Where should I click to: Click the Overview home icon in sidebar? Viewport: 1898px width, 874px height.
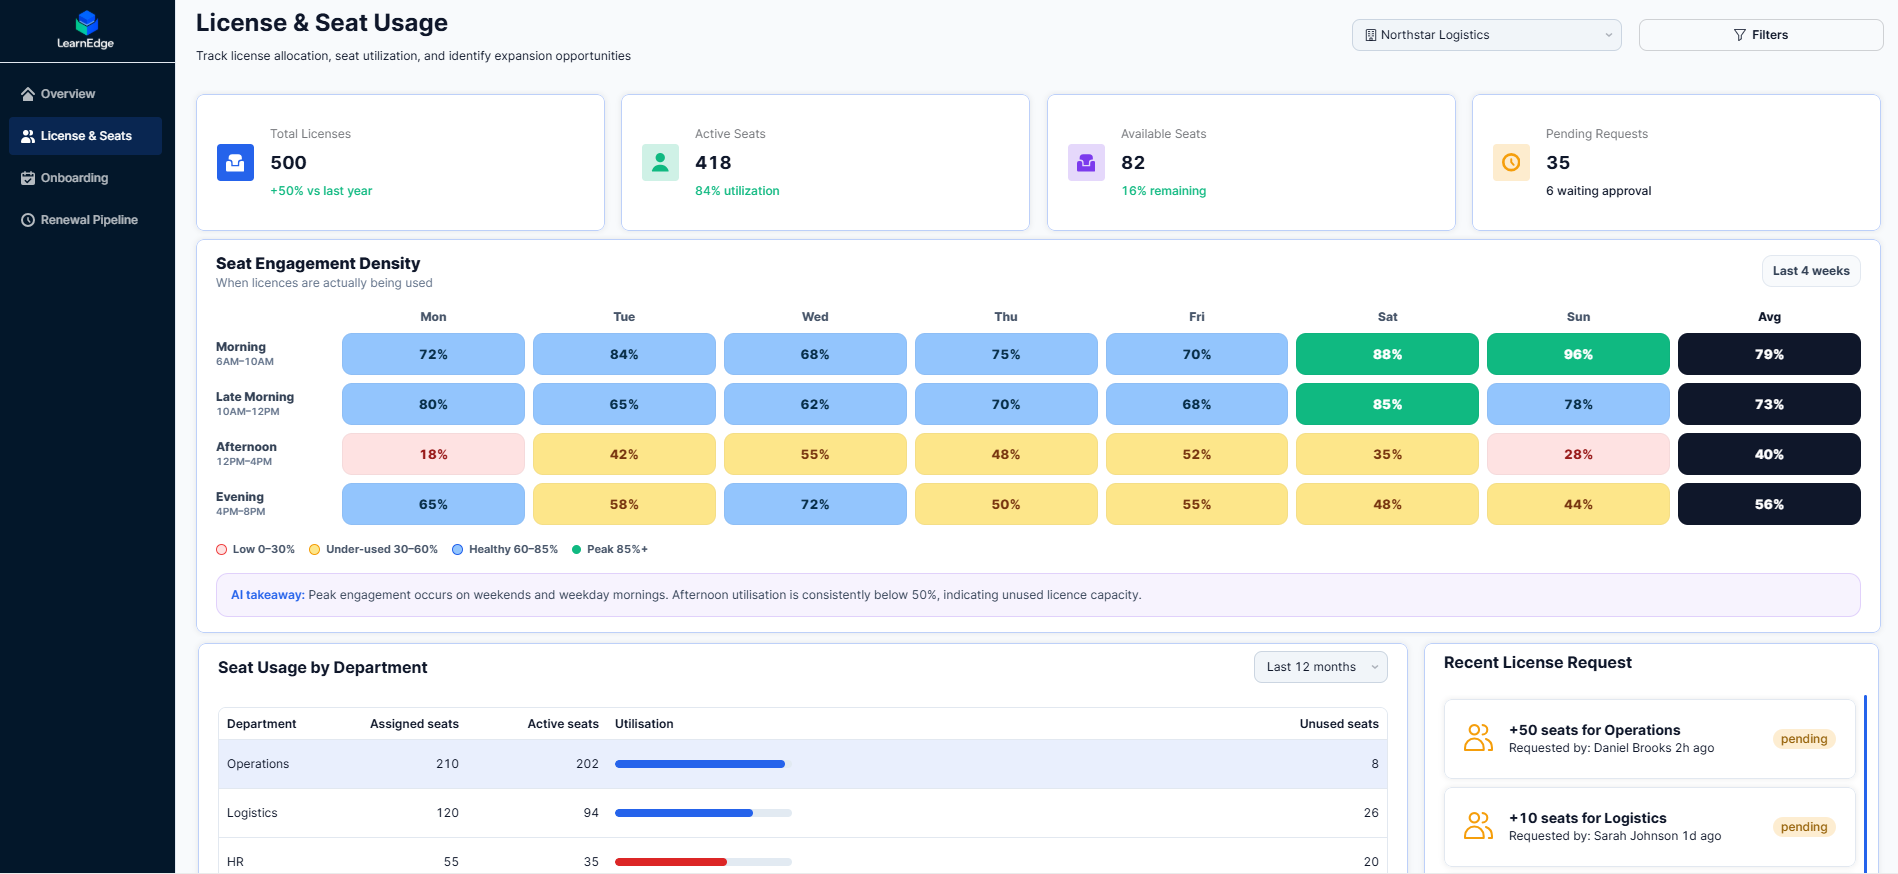pos(28,94)
